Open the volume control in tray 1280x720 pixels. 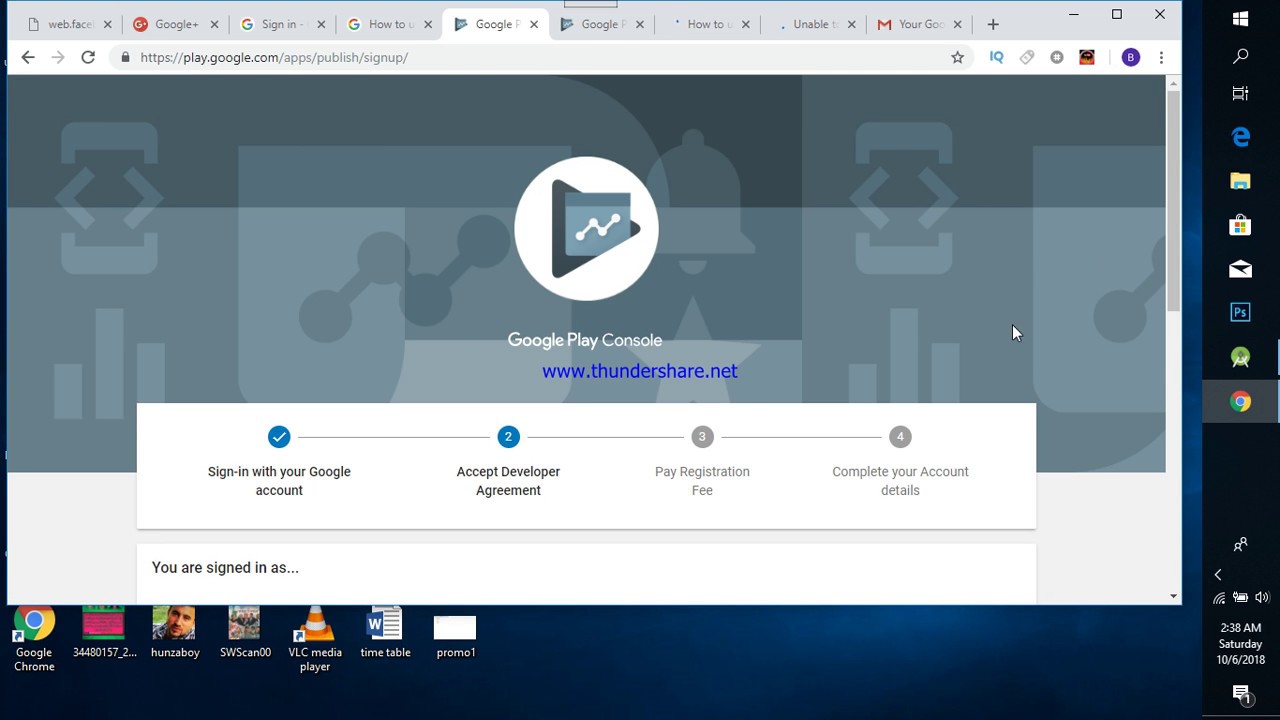1261,598
